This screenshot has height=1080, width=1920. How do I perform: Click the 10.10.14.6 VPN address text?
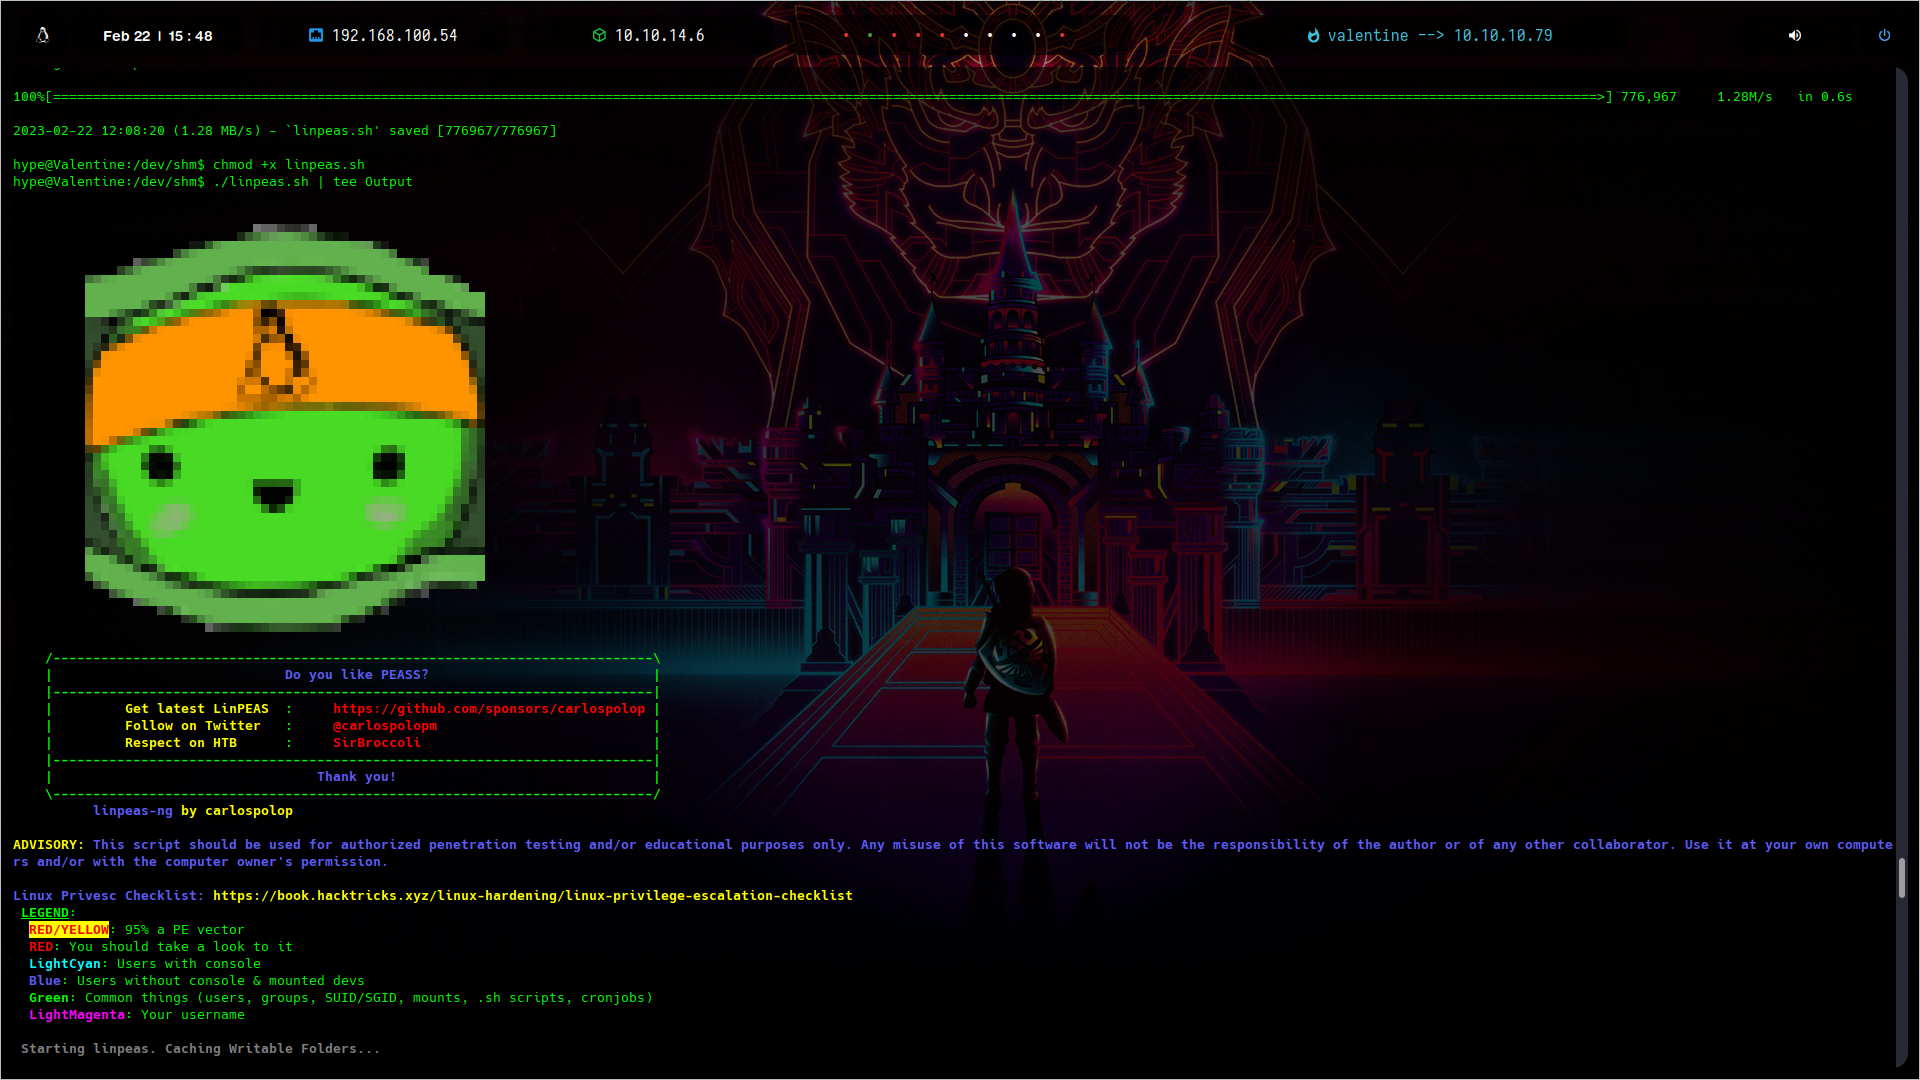(659, 35)
